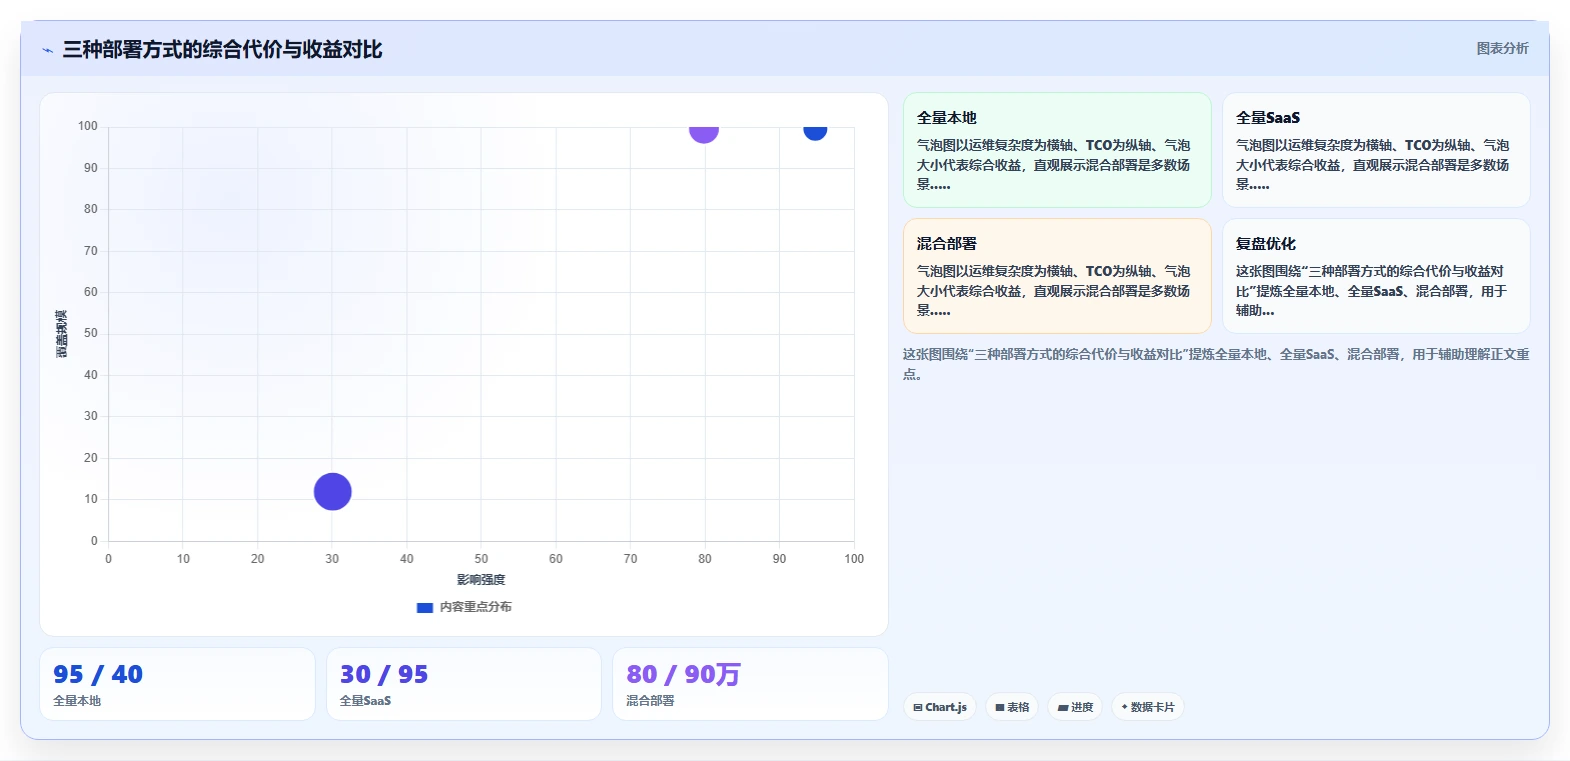Click the y-axis tick label 10

pos(91,499)
